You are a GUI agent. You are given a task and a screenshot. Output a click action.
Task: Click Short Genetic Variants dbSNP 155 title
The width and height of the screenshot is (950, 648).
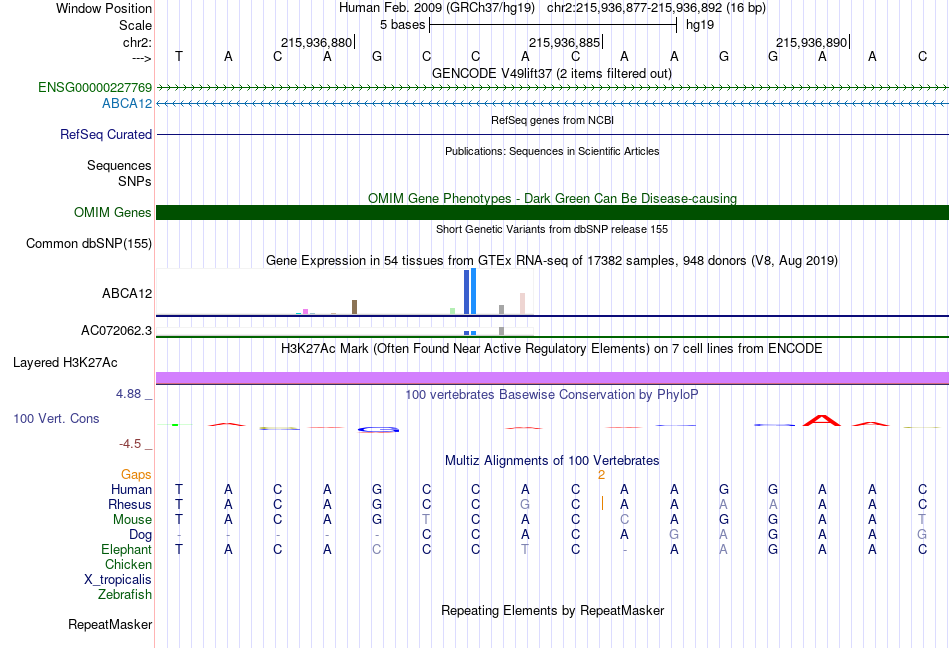(x=552, y=229)
